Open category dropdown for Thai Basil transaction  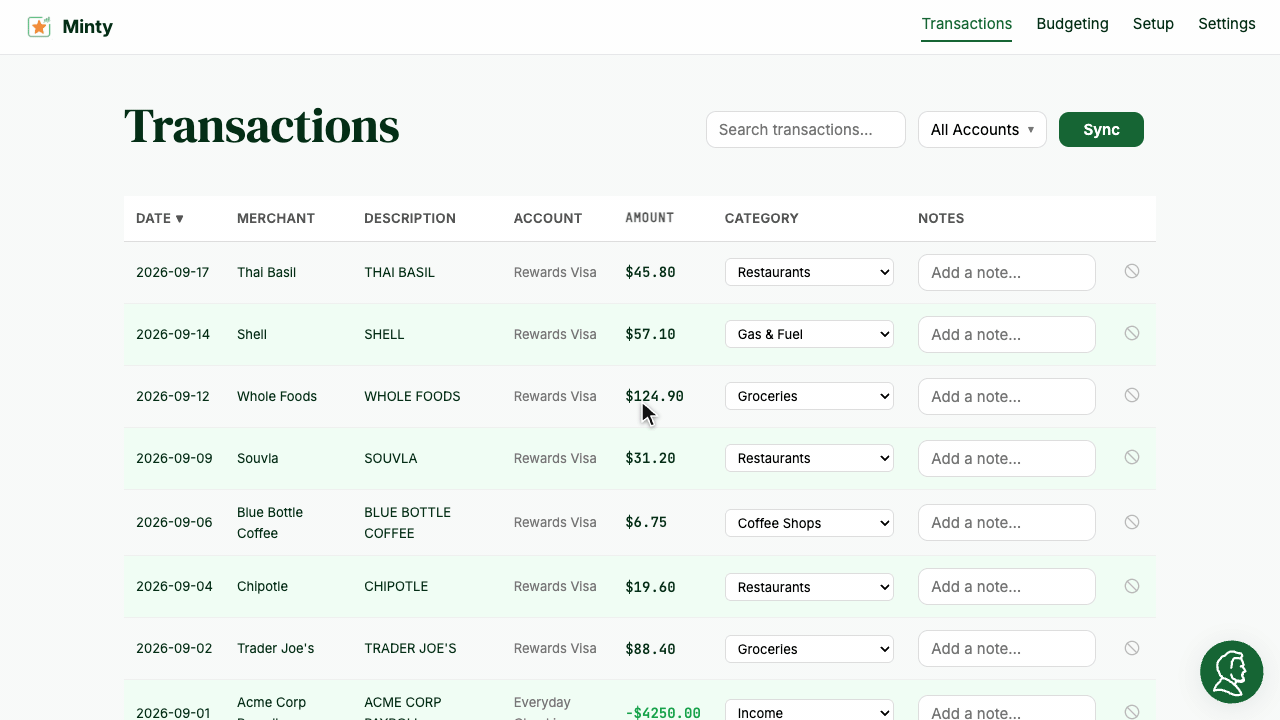[809, 272]
